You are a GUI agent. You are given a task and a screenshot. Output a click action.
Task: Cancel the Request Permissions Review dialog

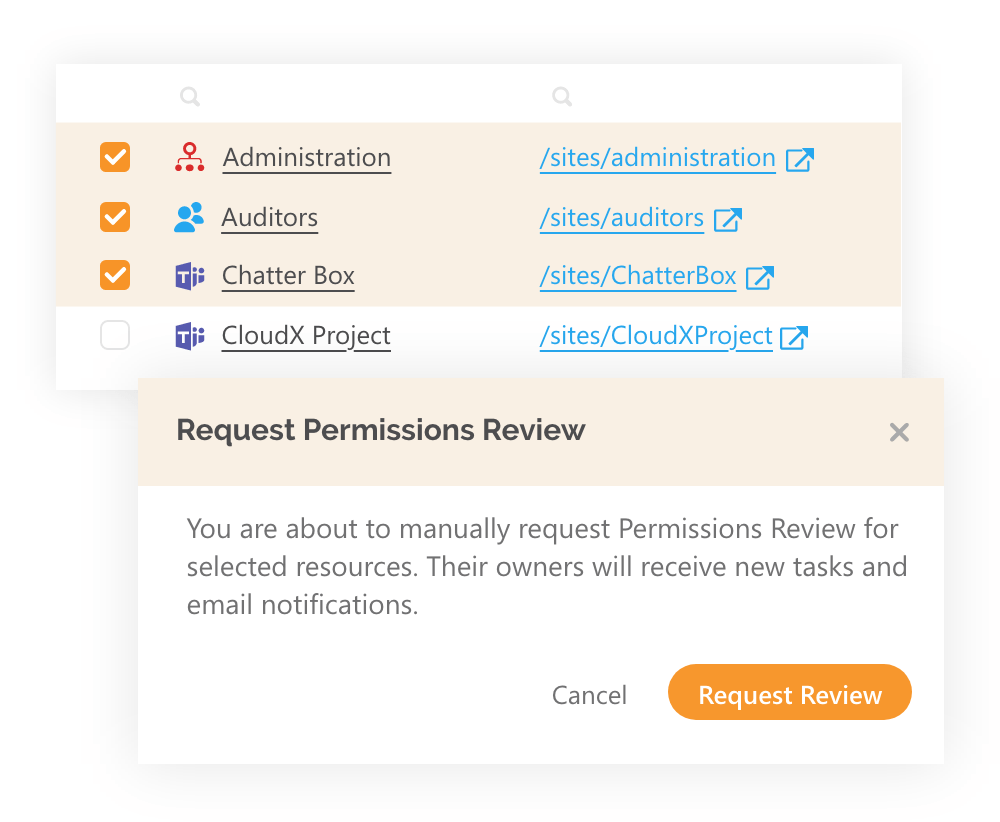pyautogui.click(x=589, y=695)
